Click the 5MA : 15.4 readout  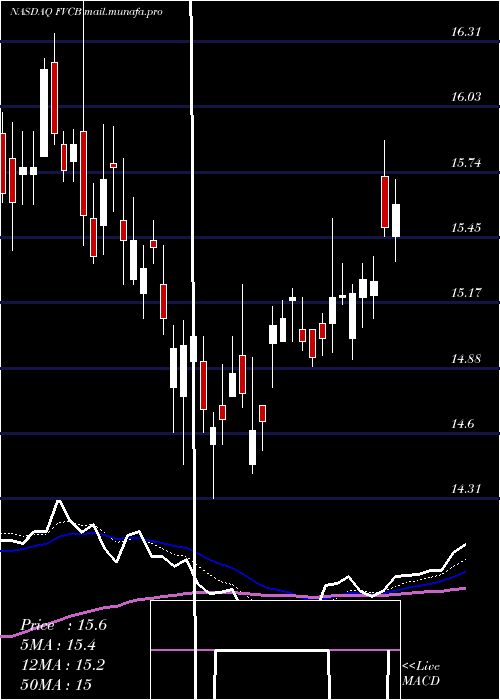tap(58, 645)
